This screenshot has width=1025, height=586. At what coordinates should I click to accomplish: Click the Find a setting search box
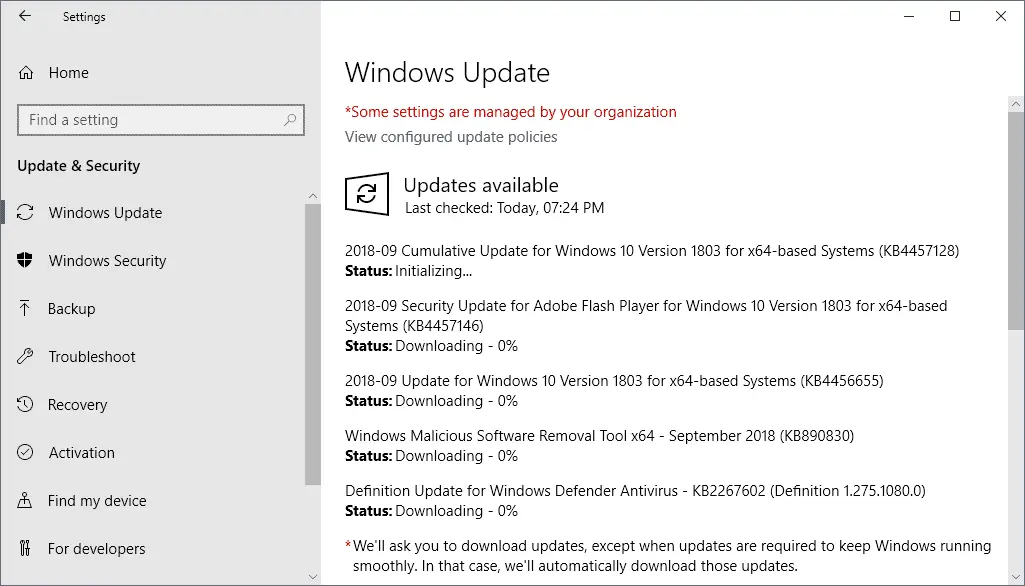pyautogui.click(x=161, y=120)
